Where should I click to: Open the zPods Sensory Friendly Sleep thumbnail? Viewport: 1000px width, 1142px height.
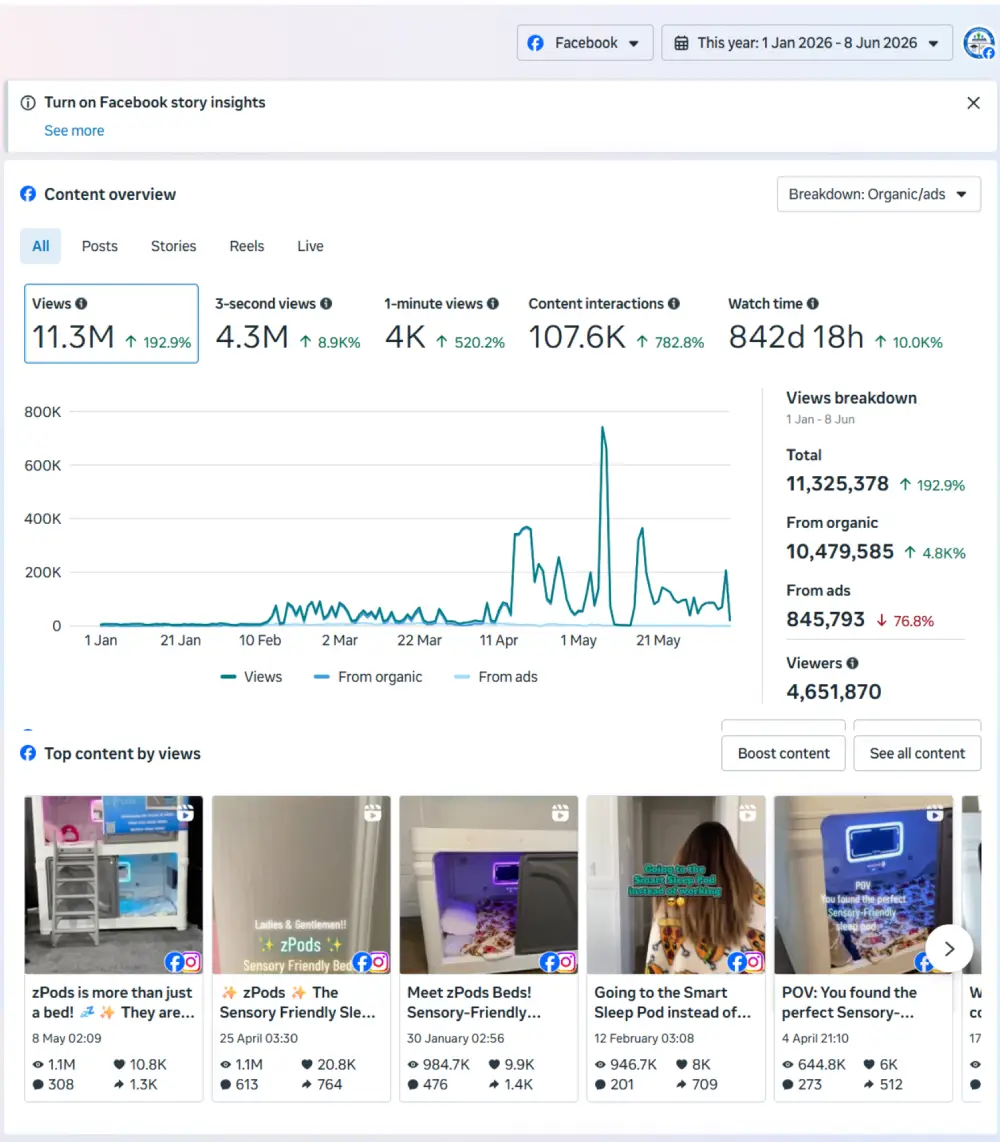302,885
